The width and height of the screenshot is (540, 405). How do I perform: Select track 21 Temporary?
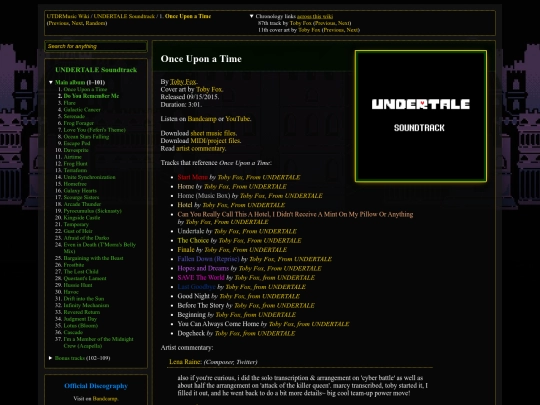[x=76, y=225]
